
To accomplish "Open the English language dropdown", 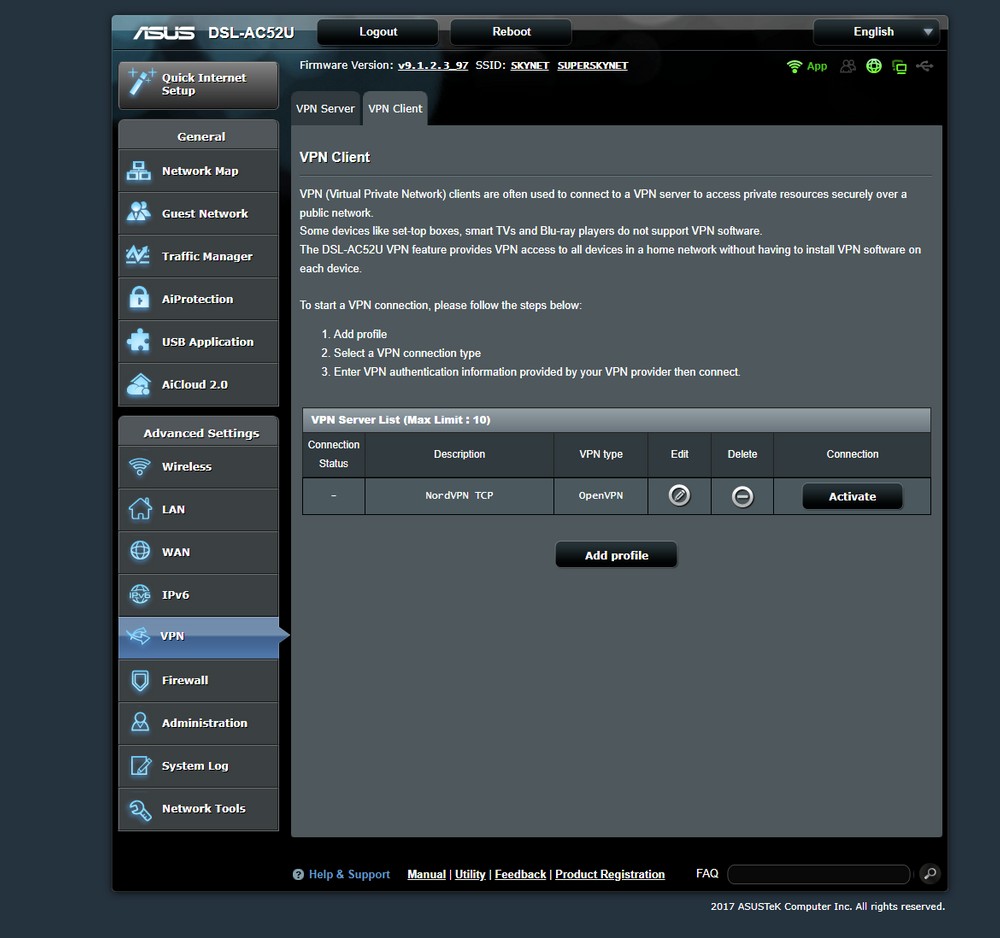I will coord(876,32).
